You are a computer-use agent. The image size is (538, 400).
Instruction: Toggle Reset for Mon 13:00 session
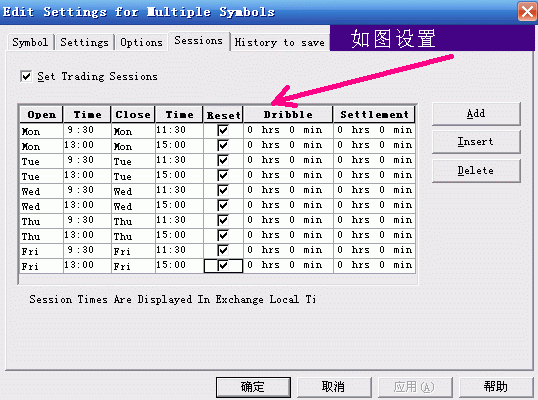[223, 145]
